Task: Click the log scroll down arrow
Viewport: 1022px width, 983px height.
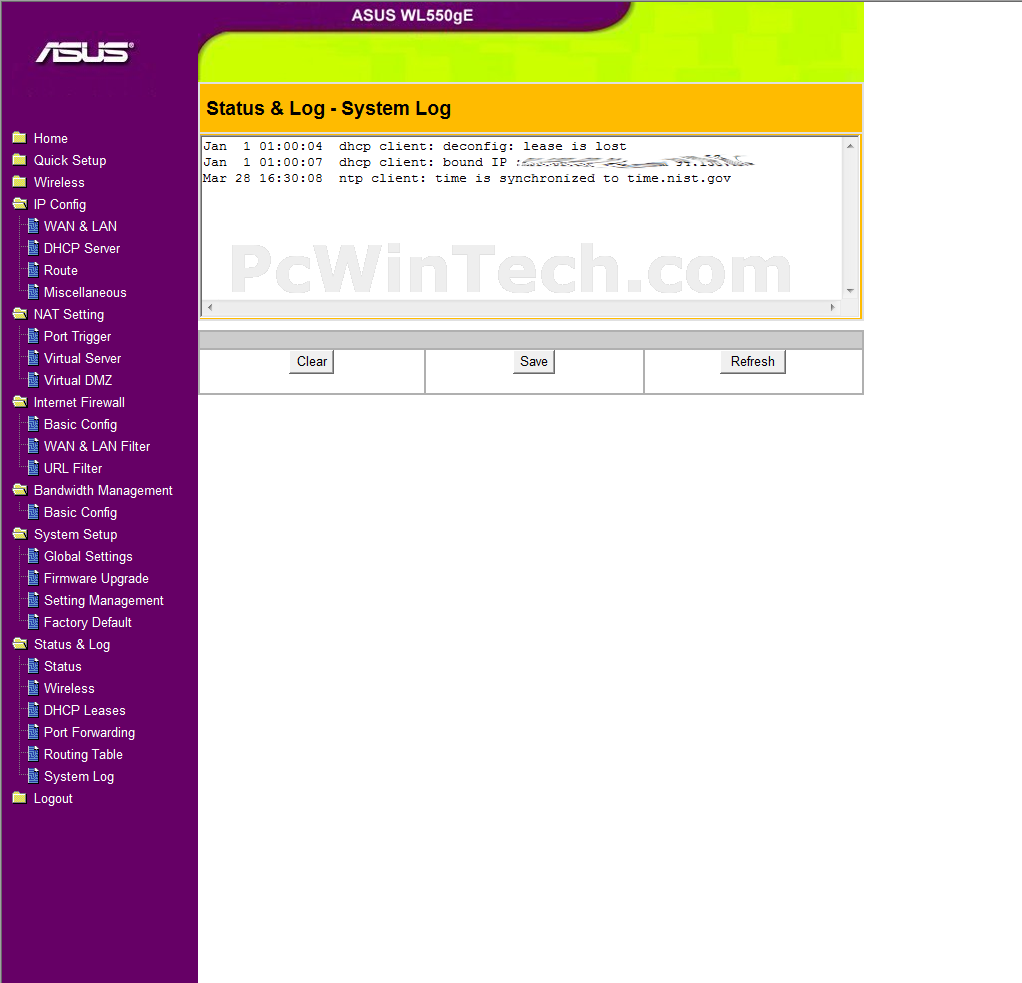Action: coord(850,291)
